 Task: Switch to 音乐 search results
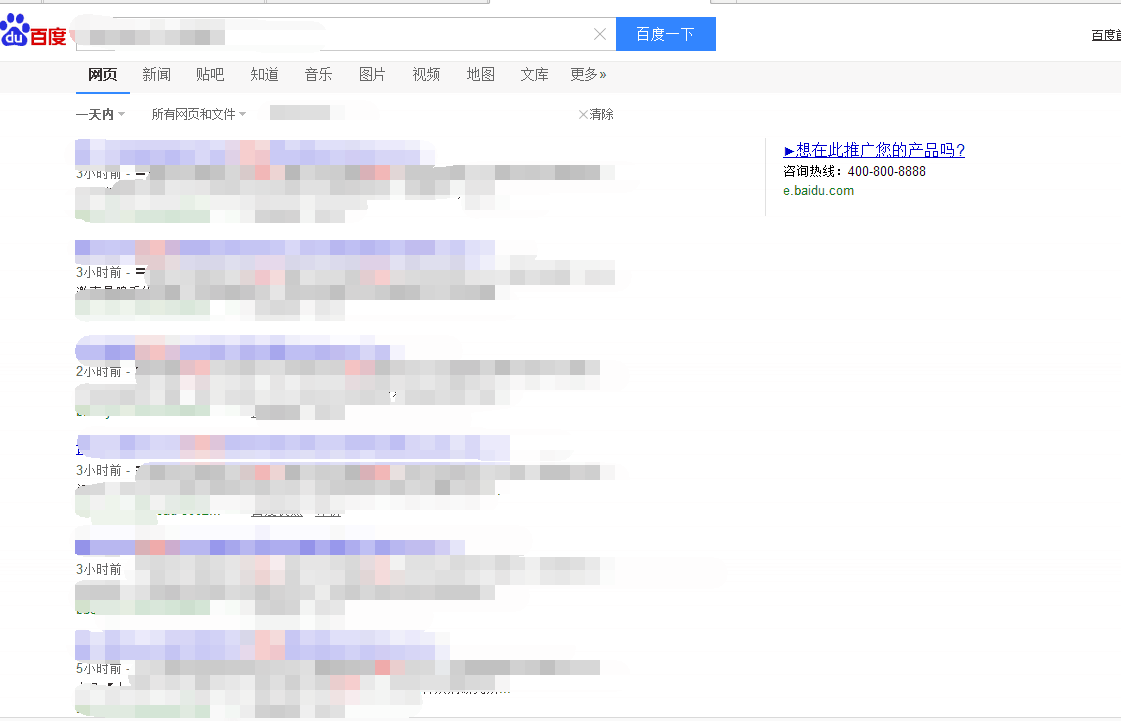click(318, 74)
